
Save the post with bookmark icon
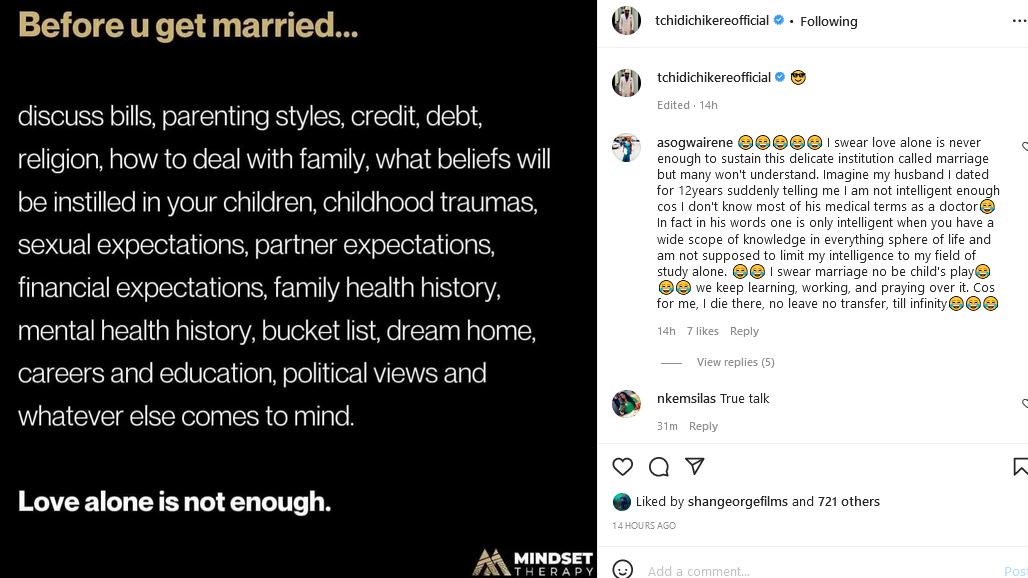click(1020, 467)
